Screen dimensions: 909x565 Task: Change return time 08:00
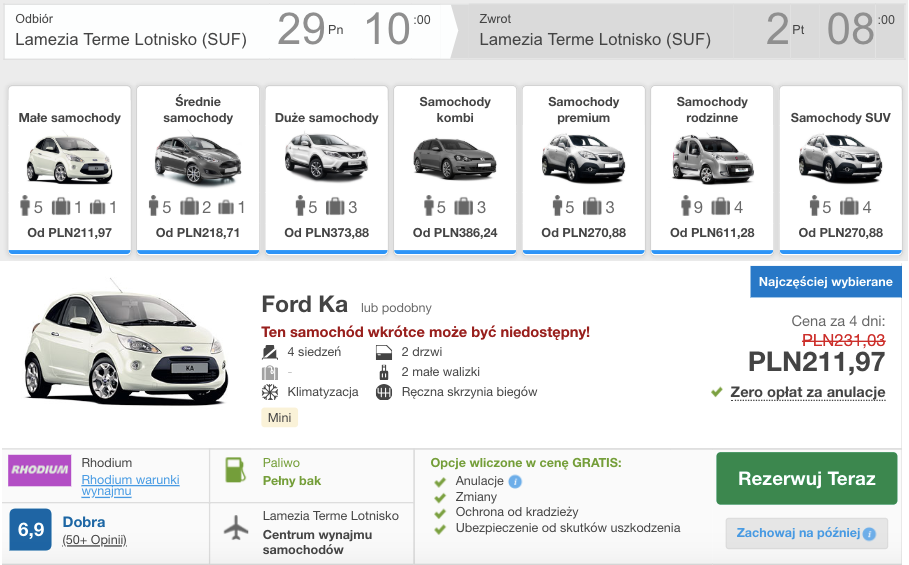(x=861, y=29)
